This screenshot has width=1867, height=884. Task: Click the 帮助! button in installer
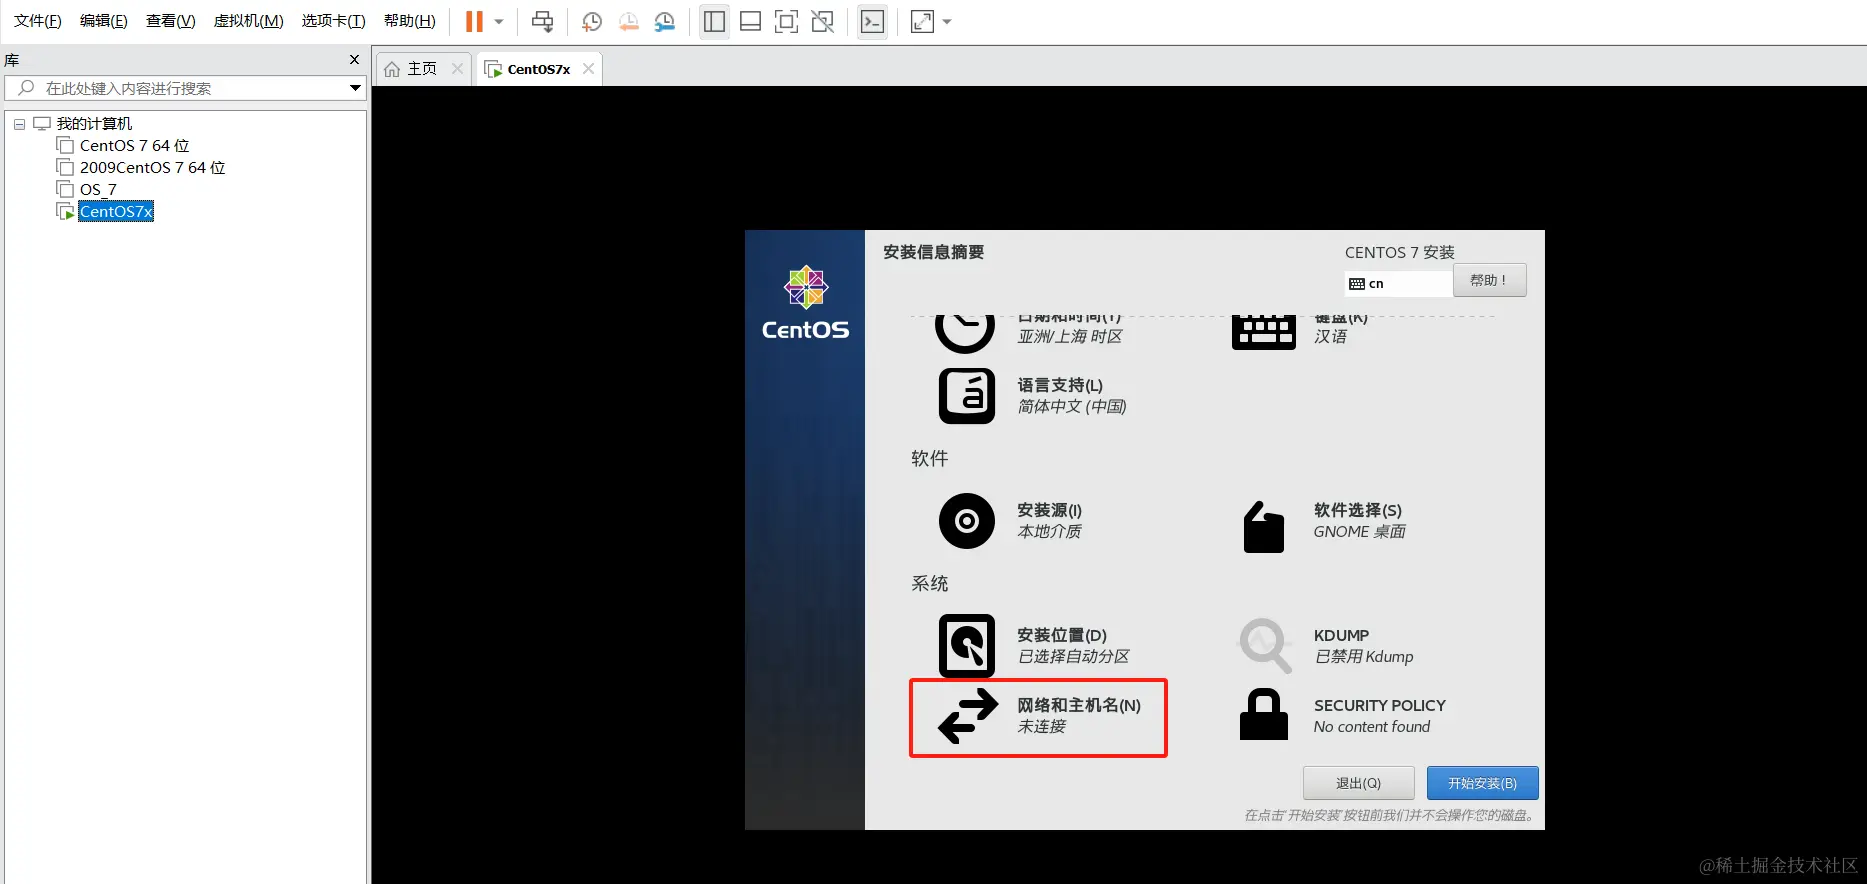coord(1489,280)
